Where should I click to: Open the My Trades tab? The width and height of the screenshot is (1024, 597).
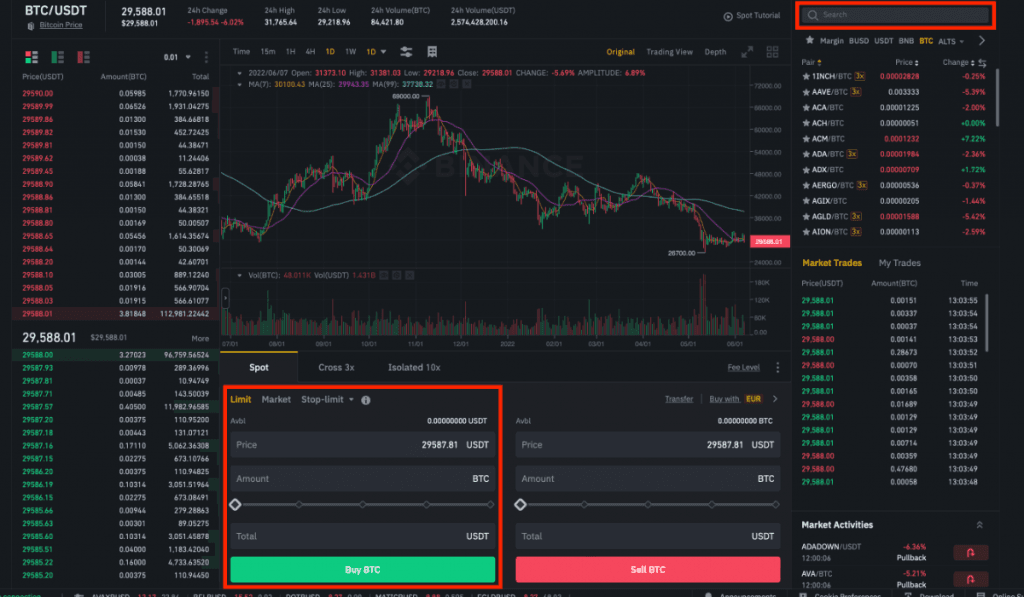click(899, 263)
